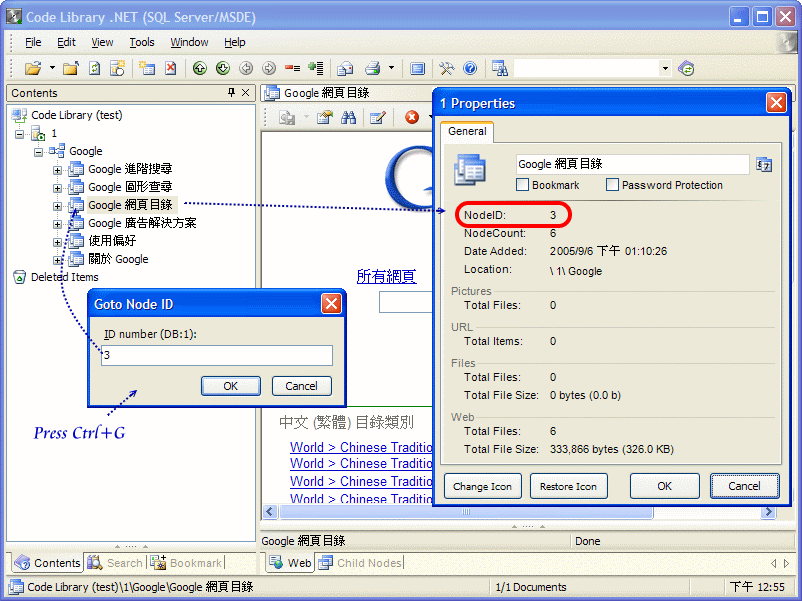
Task: Expand the Google 圖形查尋 node
Action: 57,188
